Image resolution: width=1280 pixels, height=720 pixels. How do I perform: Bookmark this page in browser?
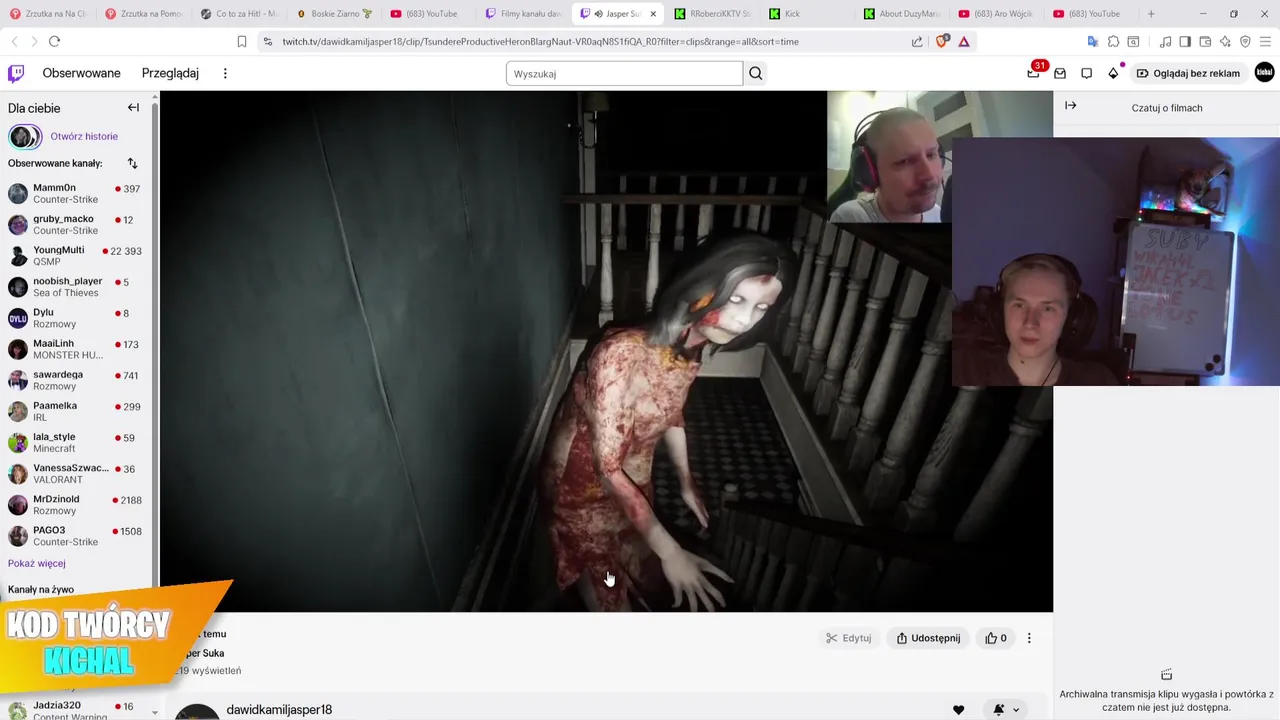[241, 41]
